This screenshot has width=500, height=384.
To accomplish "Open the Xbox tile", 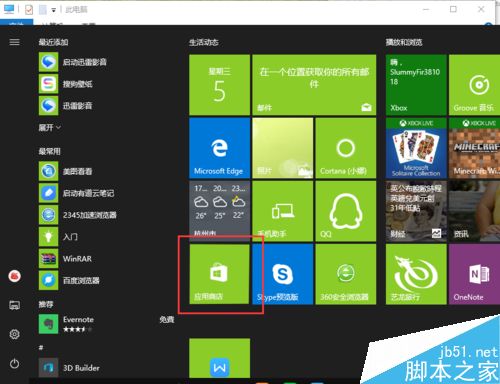I will (x=416, y=85).
